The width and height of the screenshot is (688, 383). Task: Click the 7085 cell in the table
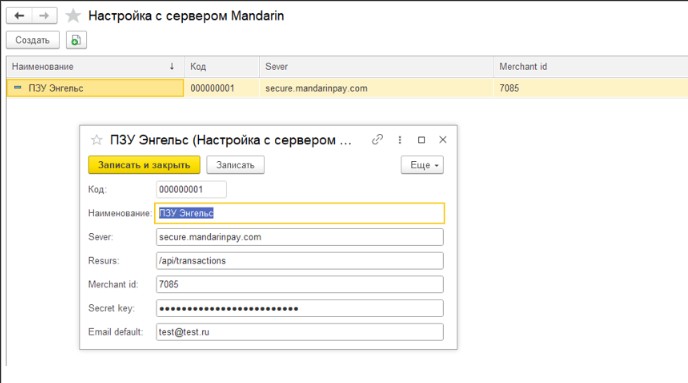pos(591,88)
